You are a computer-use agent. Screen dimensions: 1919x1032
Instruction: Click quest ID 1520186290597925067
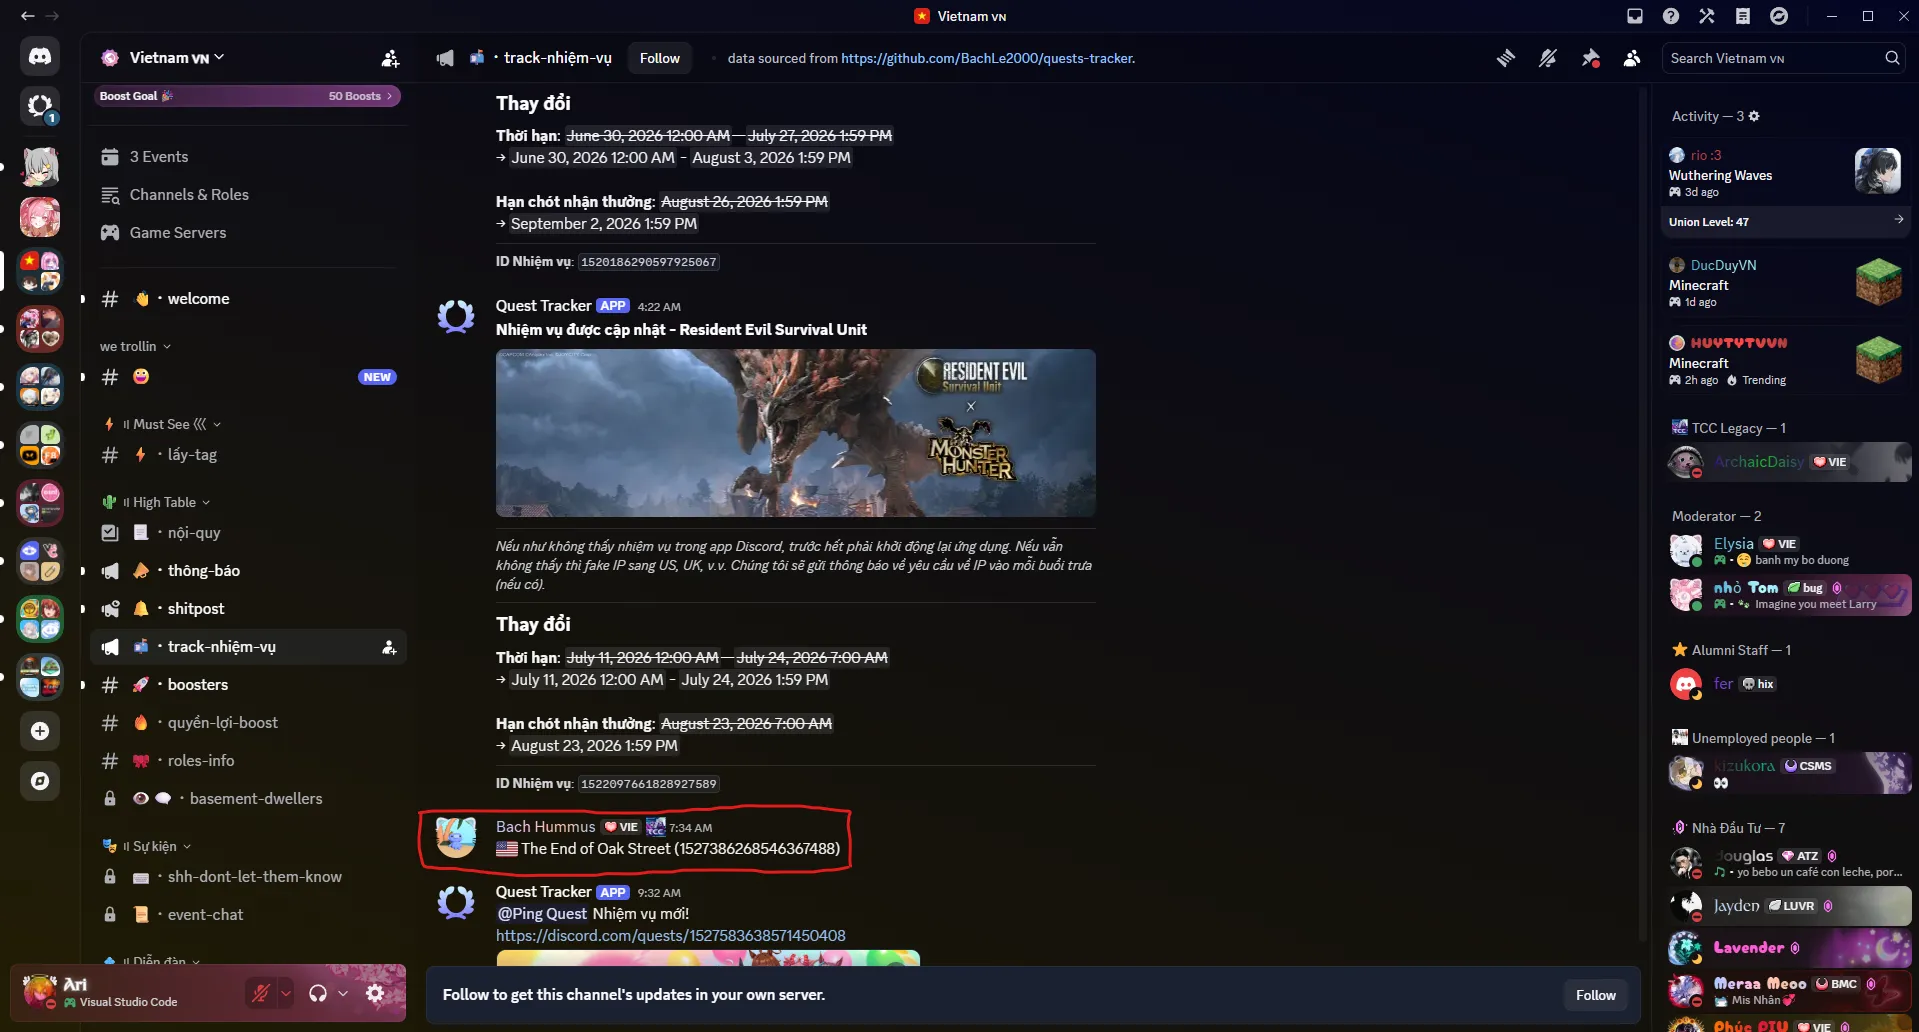click(649, 262)
